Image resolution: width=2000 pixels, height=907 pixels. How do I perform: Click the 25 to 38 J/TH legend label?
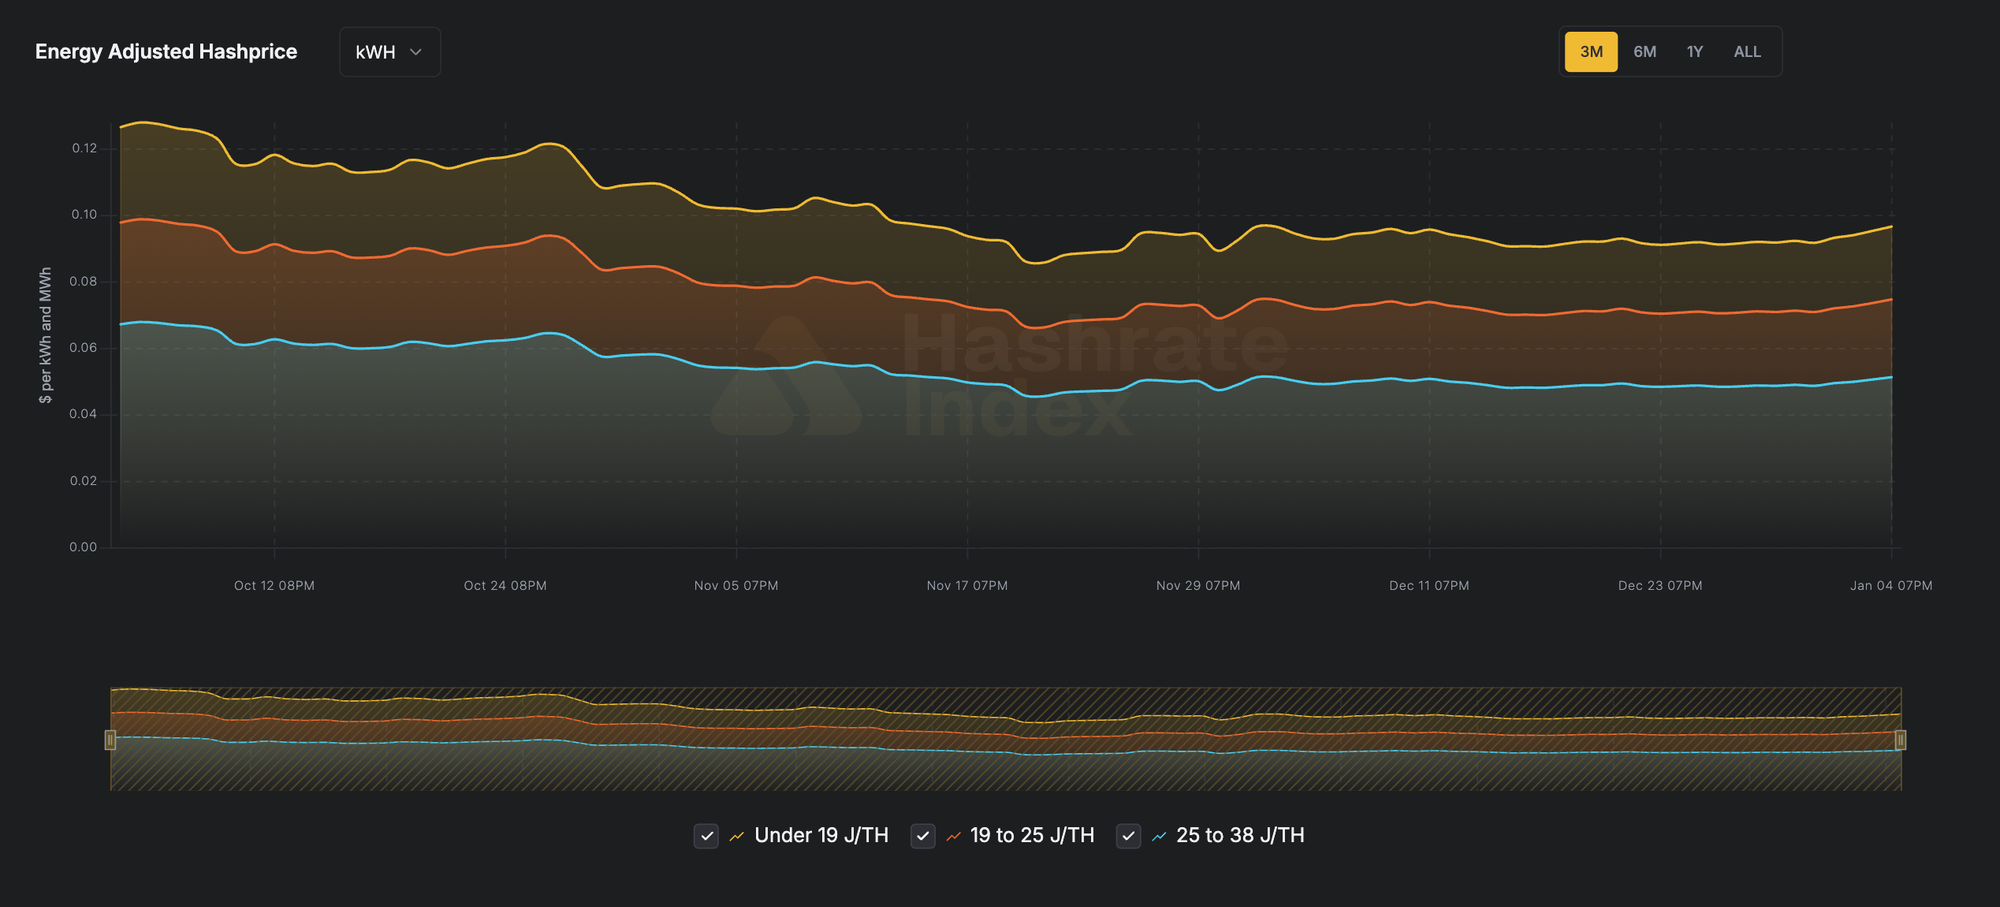click(1240, 836)
